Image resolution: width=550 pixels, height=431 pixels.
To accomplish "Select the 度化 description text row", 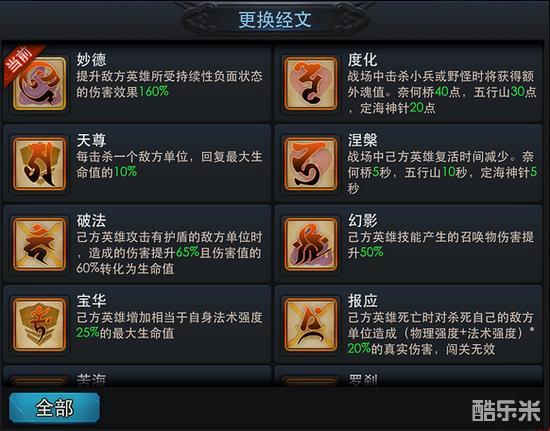I will tap(442, 92).
